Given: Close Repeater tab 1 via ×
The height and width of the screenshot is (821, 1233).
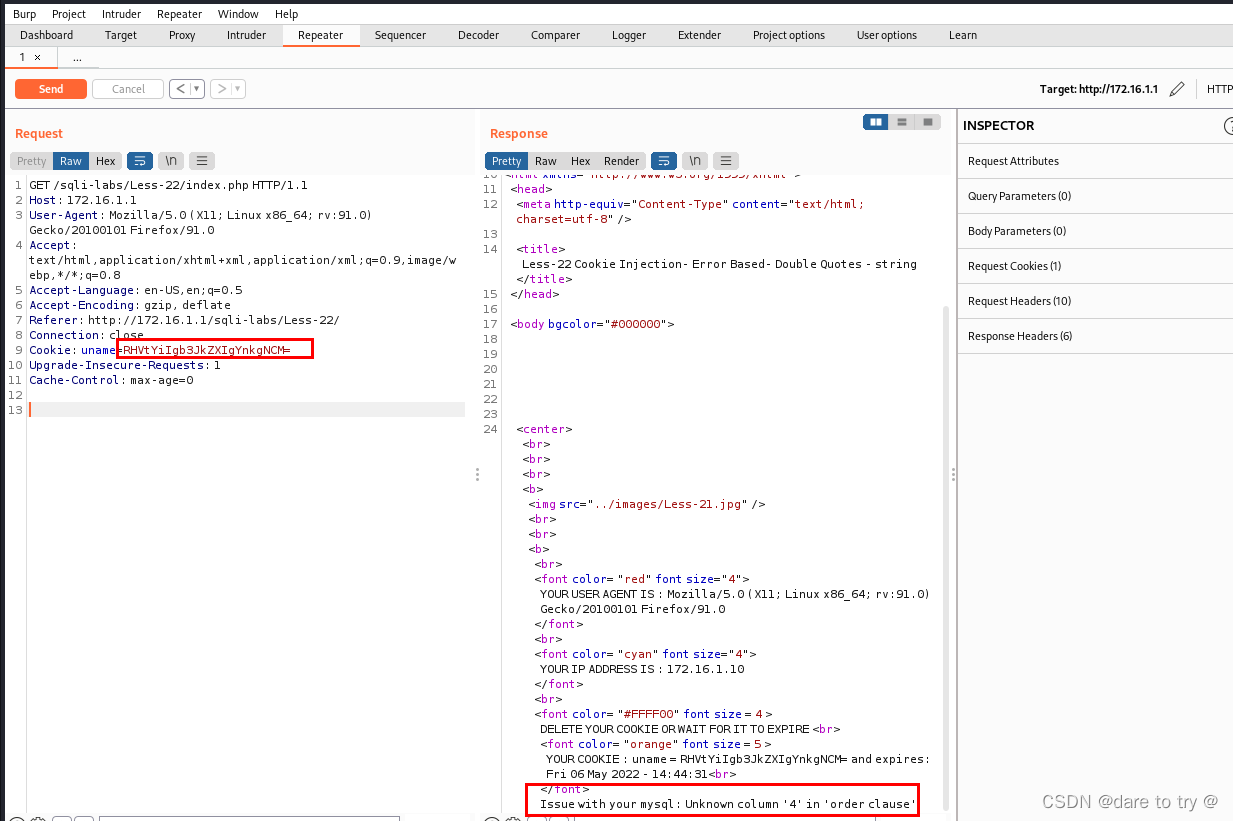Looking at the screenshot, I should [38, 58].
